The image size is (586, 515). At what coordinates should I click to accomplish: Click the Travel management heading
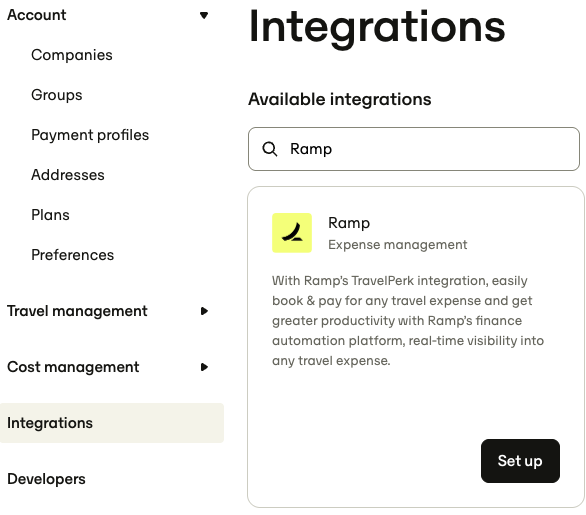tap(77, 311)
